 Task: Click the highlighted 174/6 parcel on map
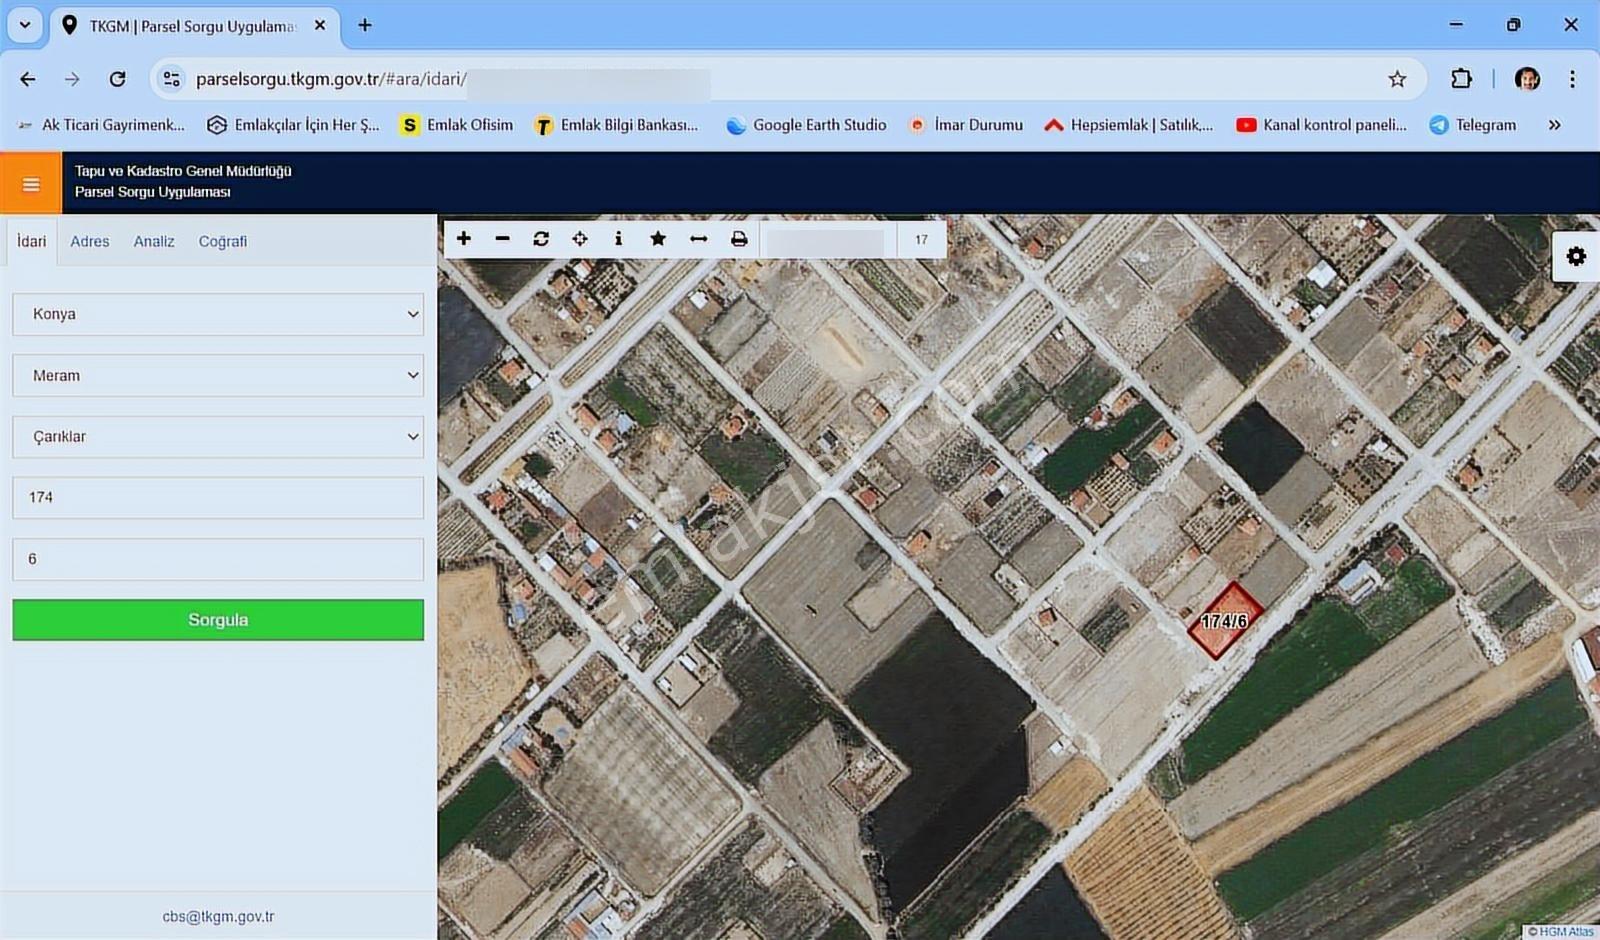click(x=1225, y=621)
